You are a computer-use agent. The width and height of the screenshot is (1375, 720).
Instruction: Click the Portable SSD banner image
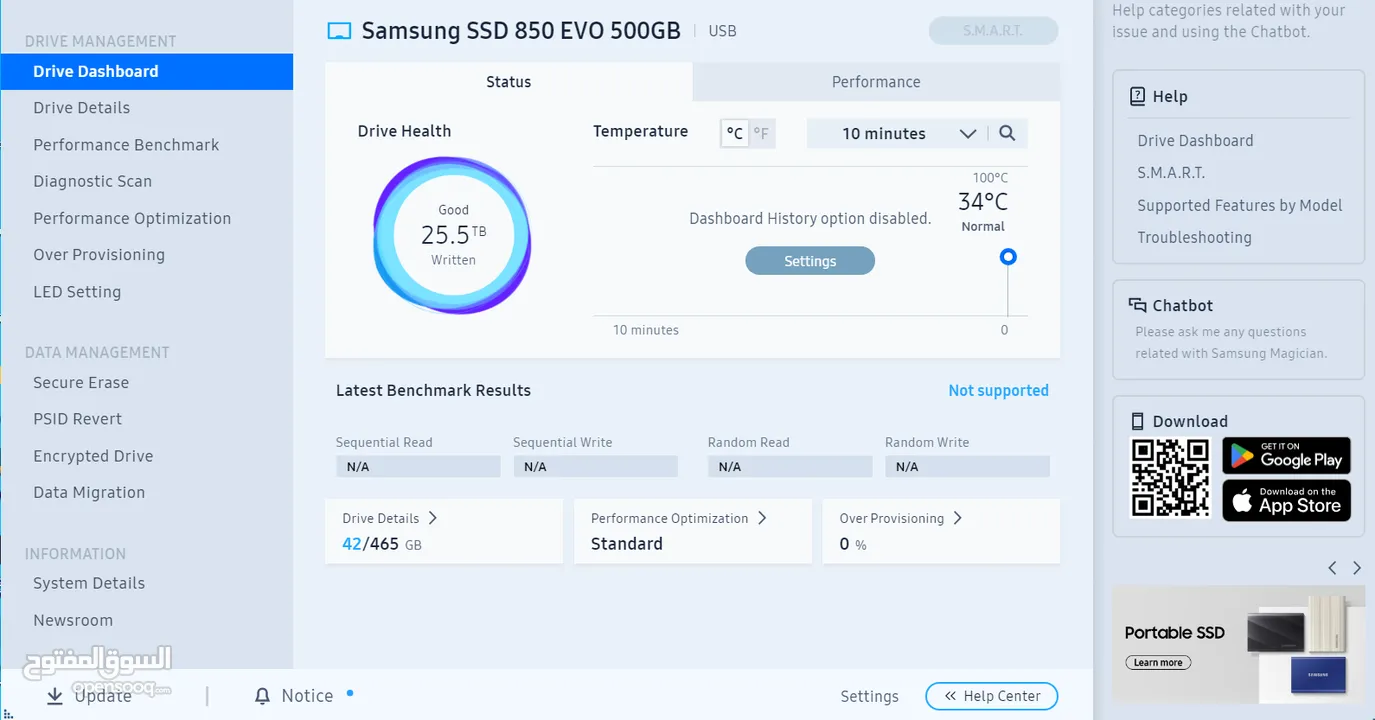pyautogui.click(x=1238, y=644)
